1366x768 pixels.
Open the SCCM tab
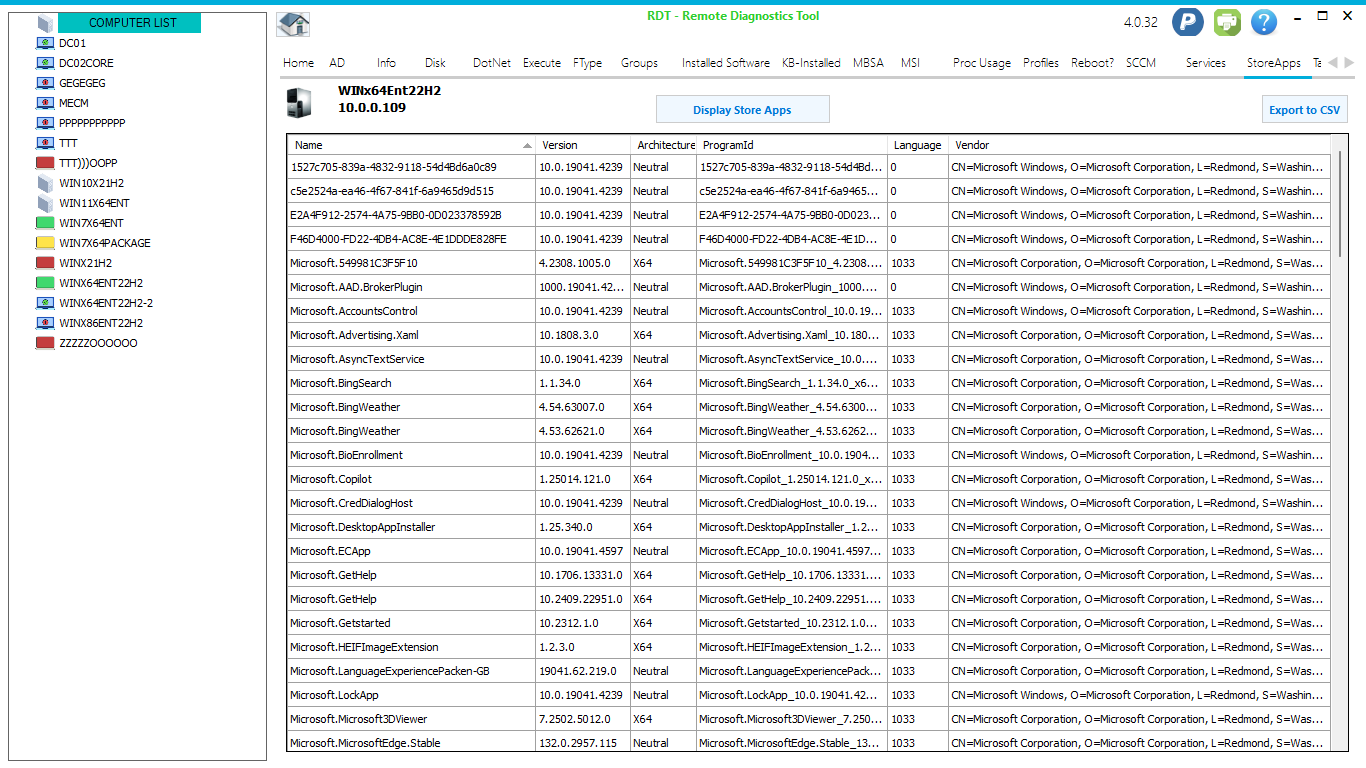pyautogui.click(x=1141, y=62)
